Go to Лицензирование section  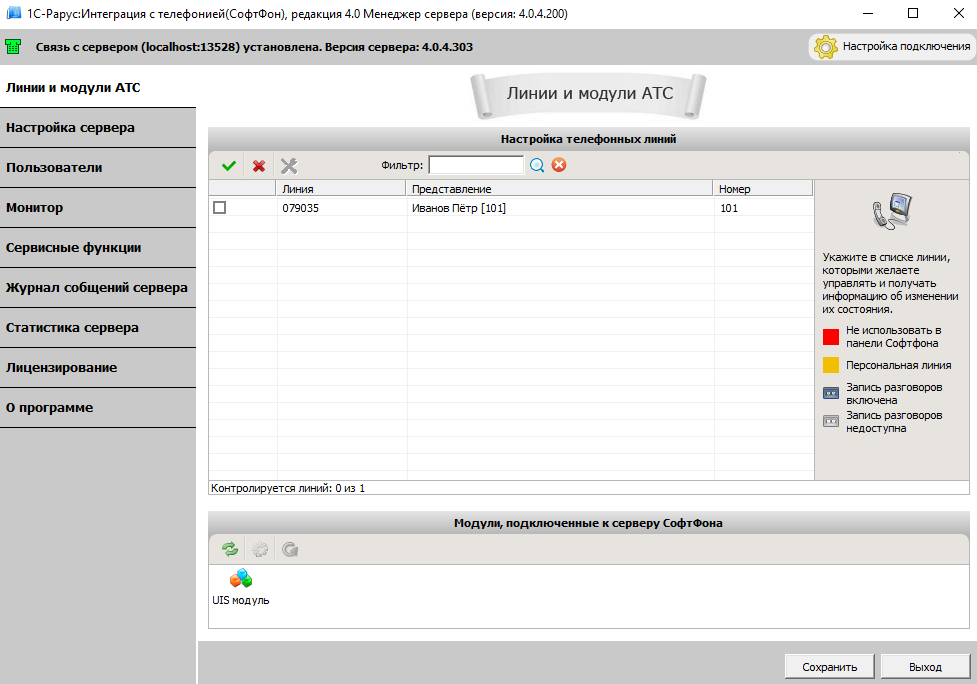click(x=98, y=368)
